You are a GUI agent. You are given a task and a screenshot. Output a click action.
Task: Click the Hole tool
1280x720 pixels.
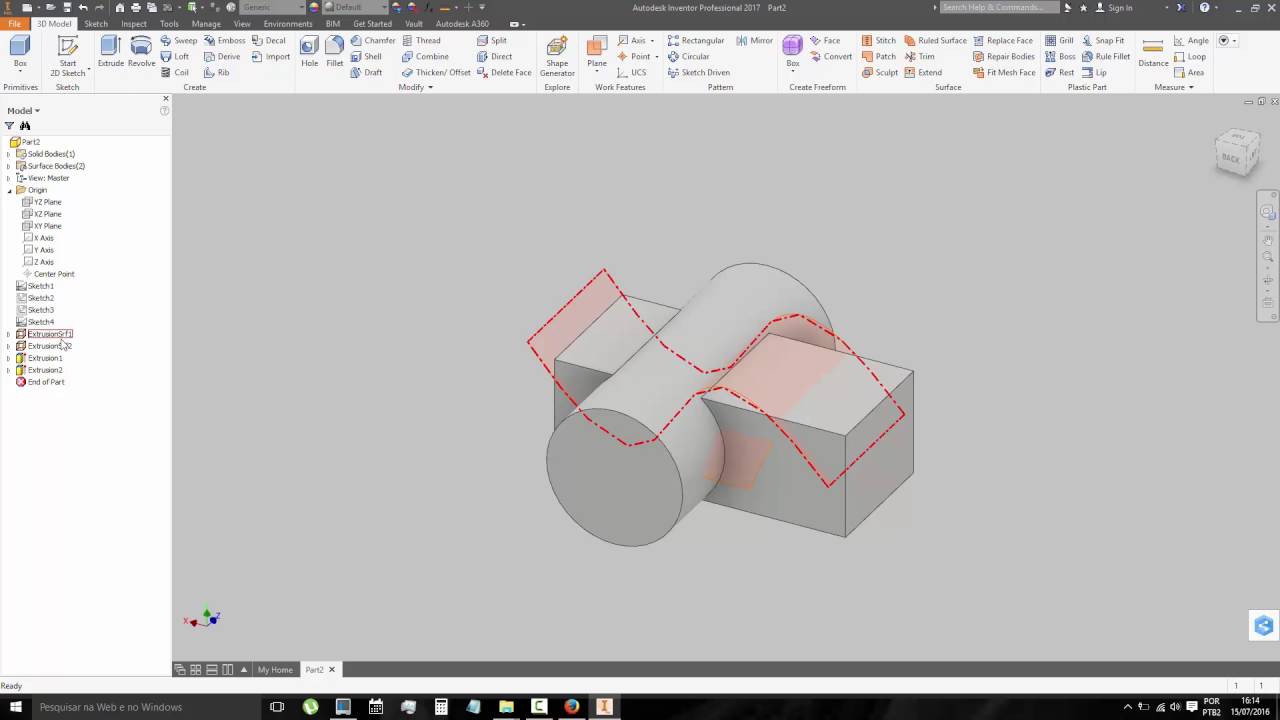click(310, 52)
